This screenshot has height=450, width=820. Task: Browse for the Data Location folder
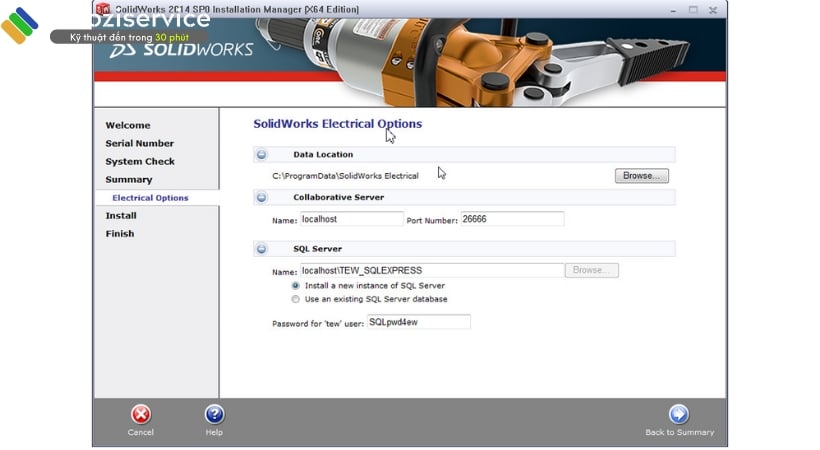point(641,176)
